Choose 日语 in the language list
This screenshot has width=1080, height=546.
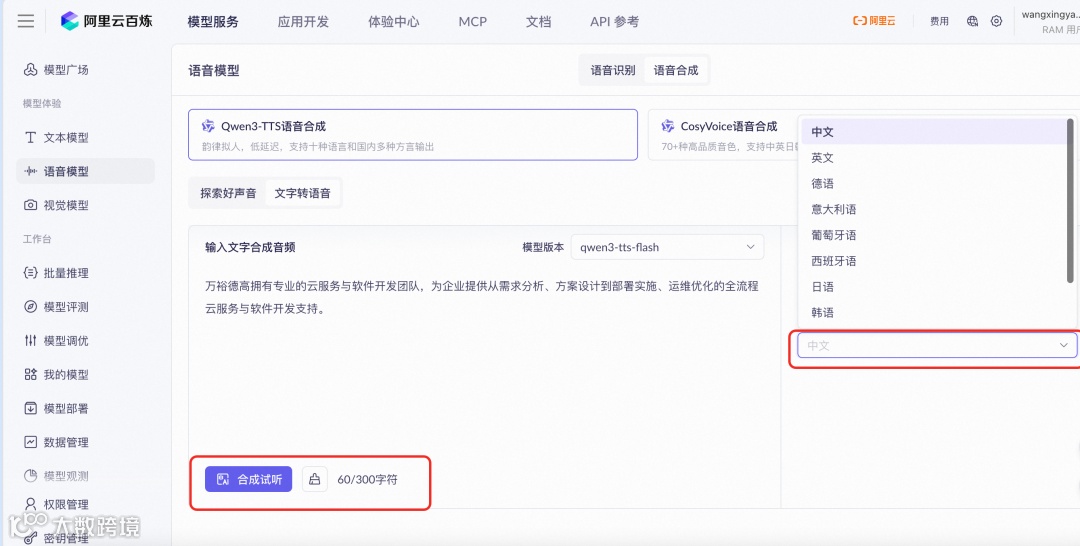(x=933, y=286)
